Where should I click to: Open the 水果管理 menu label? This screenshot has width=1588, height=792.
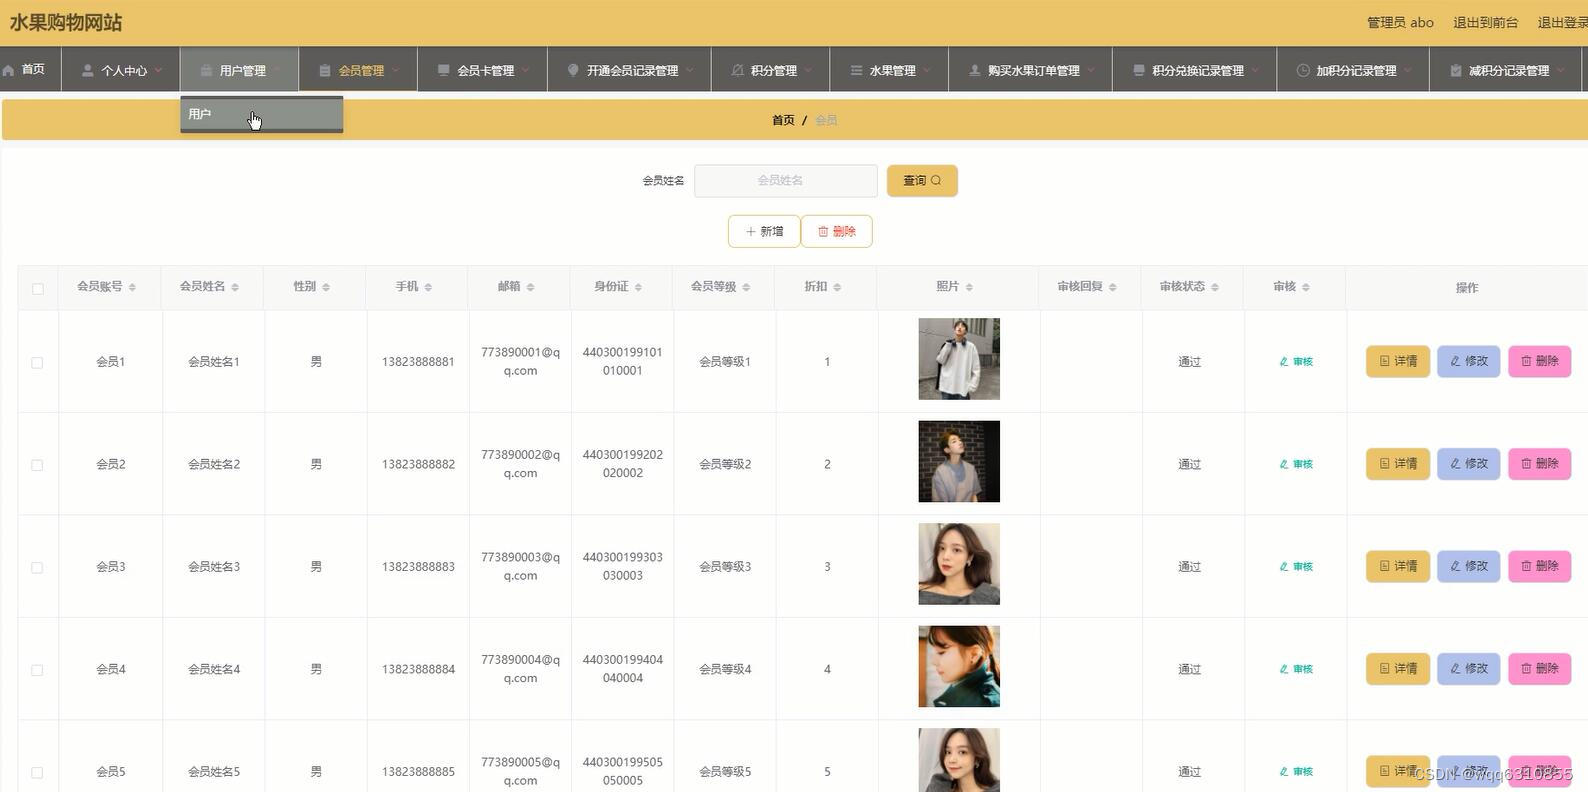pyautogui.click(x=892, y=70)
